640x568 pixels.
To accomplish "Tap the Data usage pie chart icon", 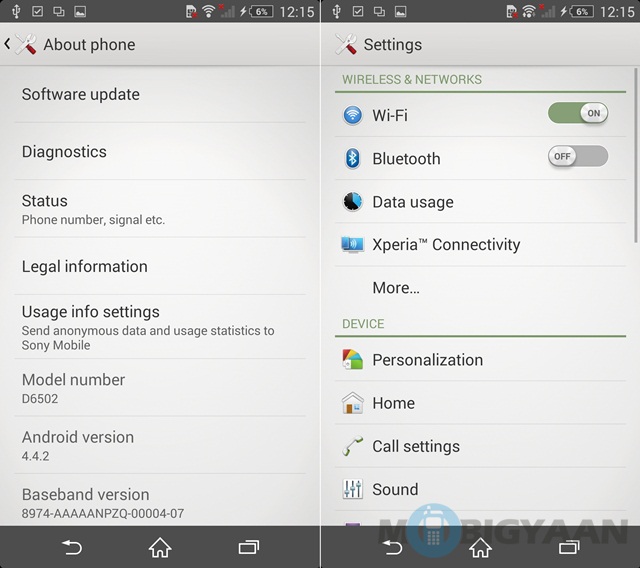I will [x=352, y=202].
